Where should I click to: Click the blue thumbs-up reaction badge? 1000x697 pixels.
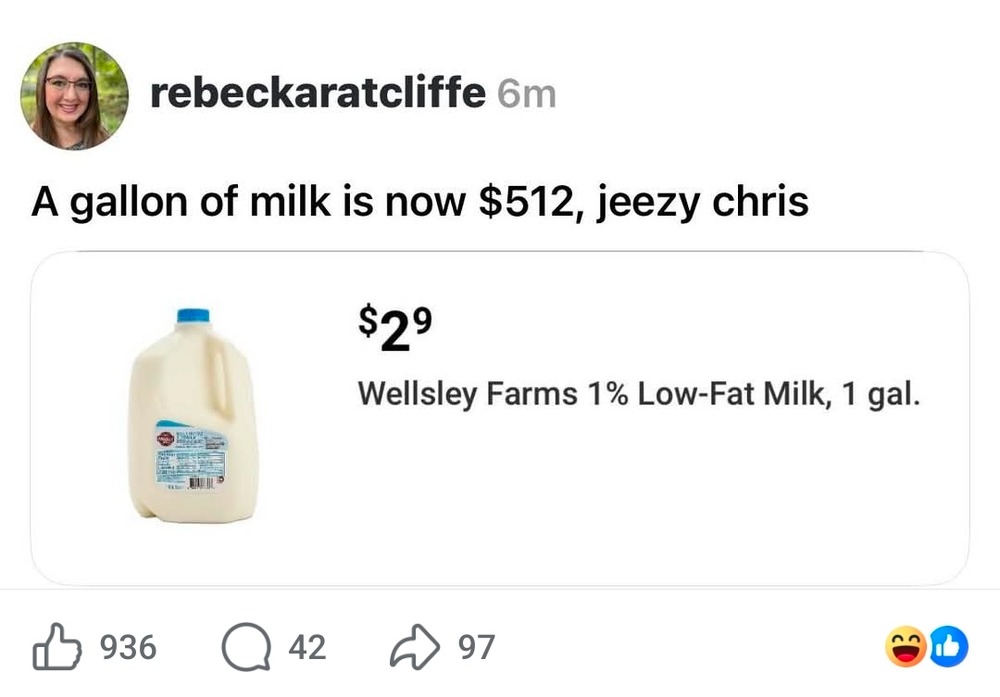[x=950, y=648]
